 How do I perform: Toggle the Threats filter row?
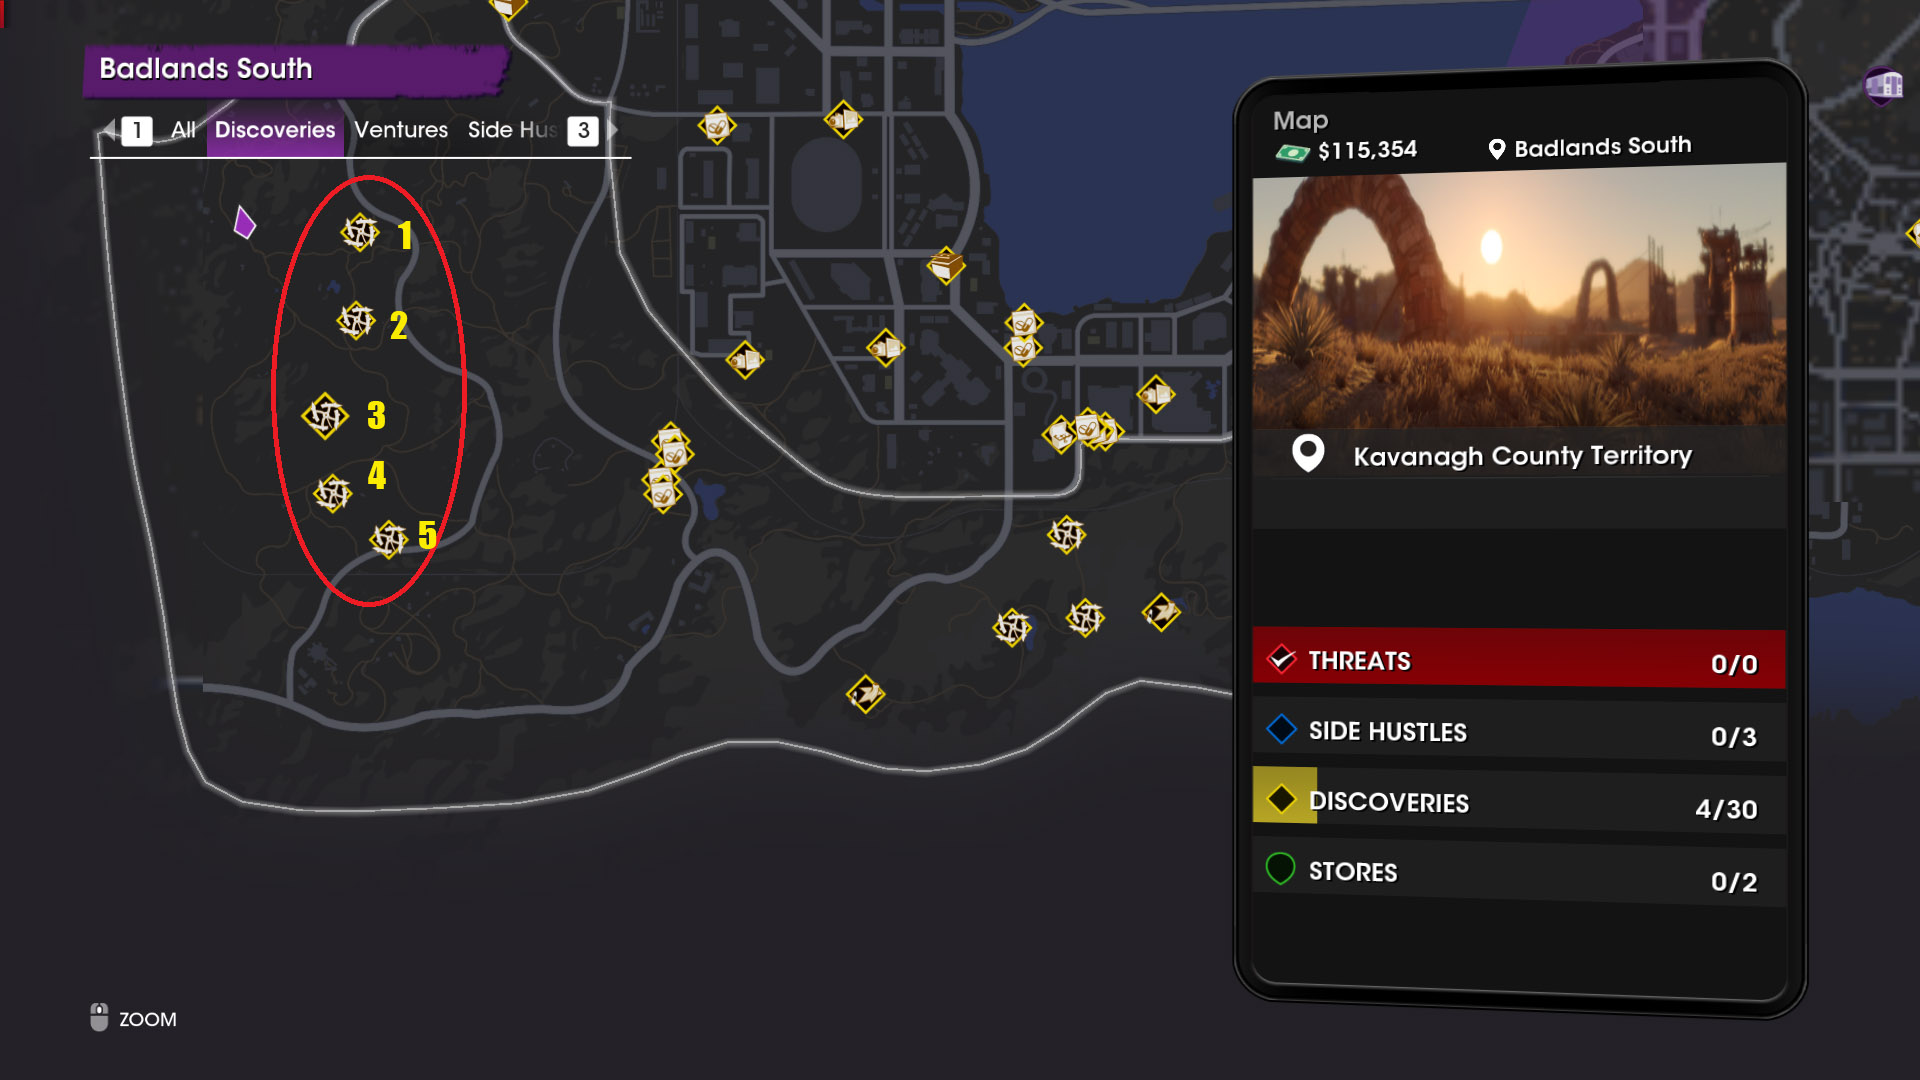[1518, 660]
